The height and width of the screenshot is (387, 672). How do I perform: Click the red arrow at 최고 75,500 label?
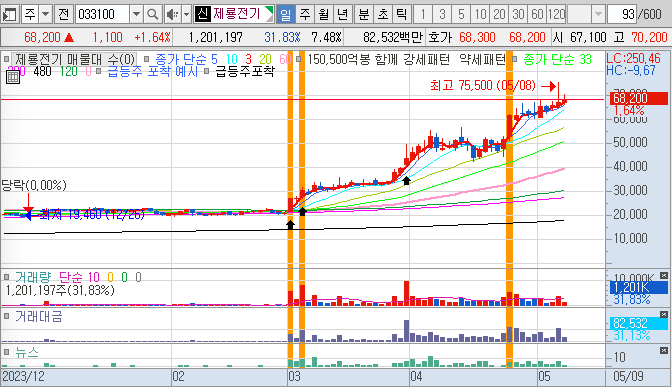pyautogui.click(x=549, y=87)
